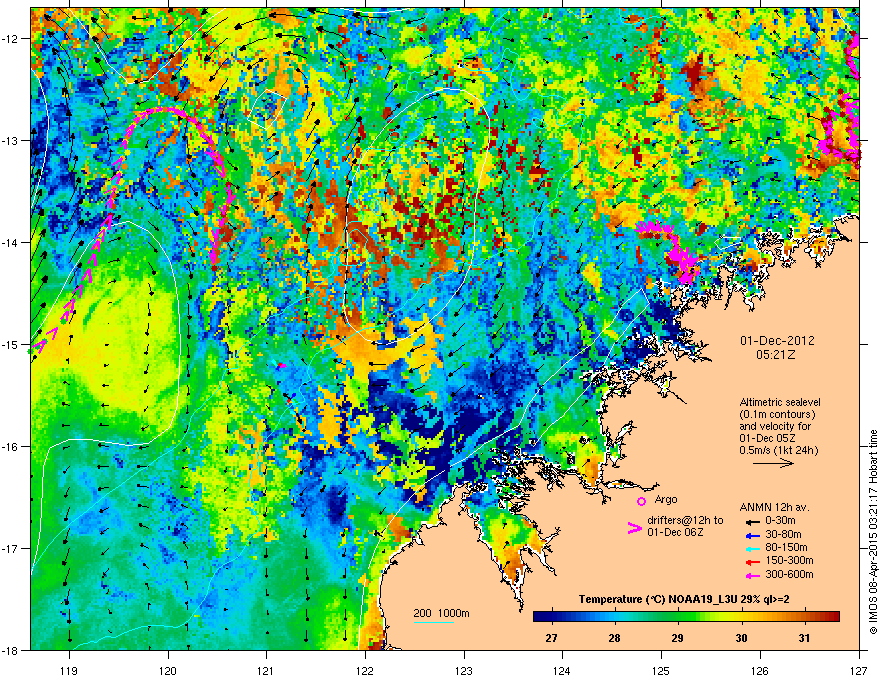
Task: Click the '-18' latitude axis label
Action: pyautogui.click(x=11, y=650)
